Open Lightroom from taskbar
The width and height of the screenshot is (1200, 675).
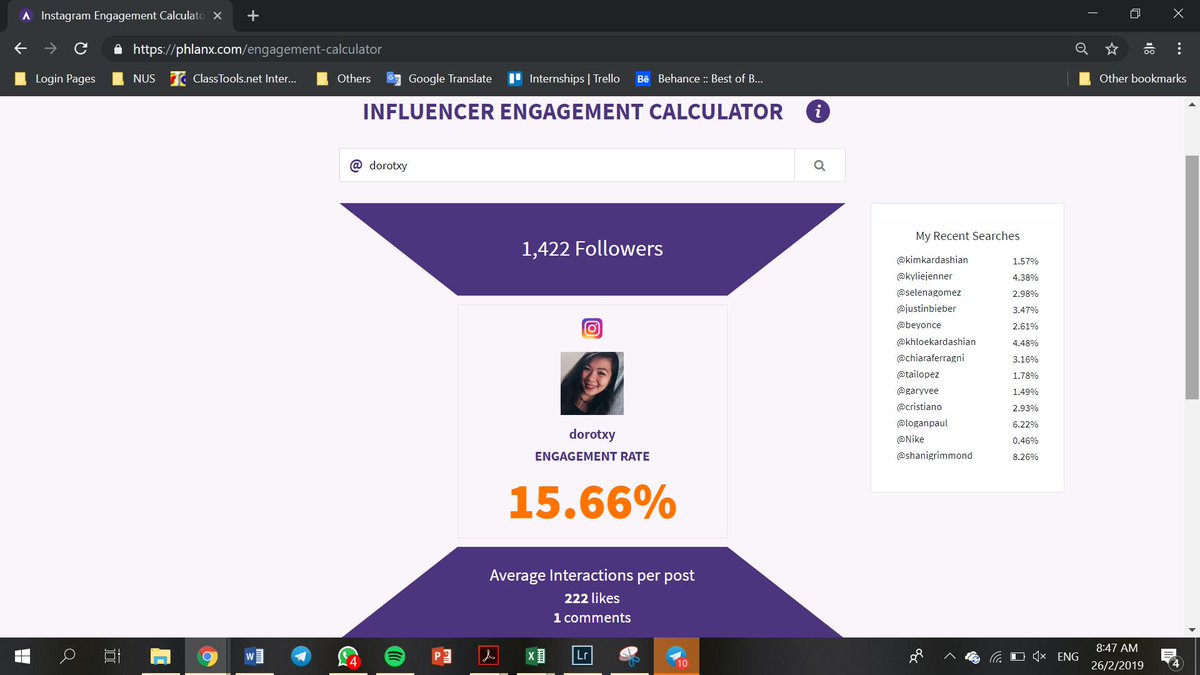pyautogui.click(x=582, y=656)
